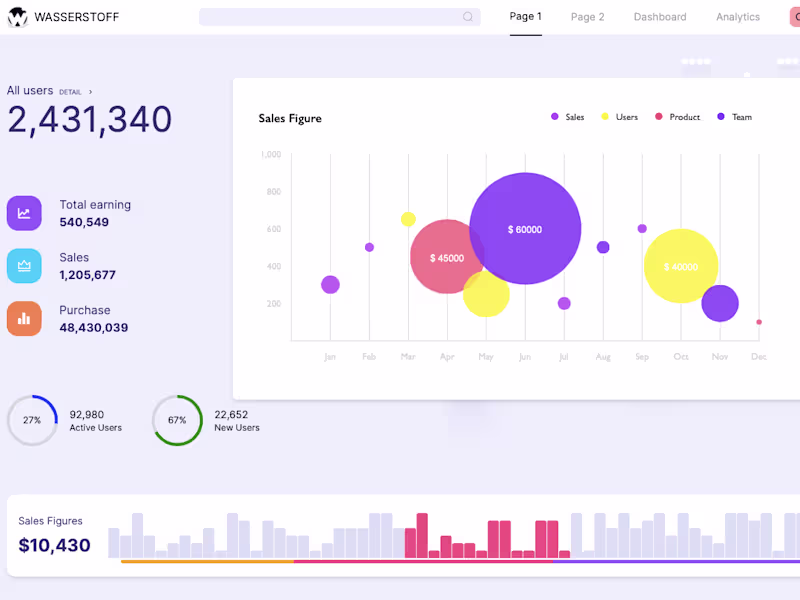The height and width of the screenshot is (600, 800).
Task: Go to the Dashboard page
Action: tap(660, 17)
